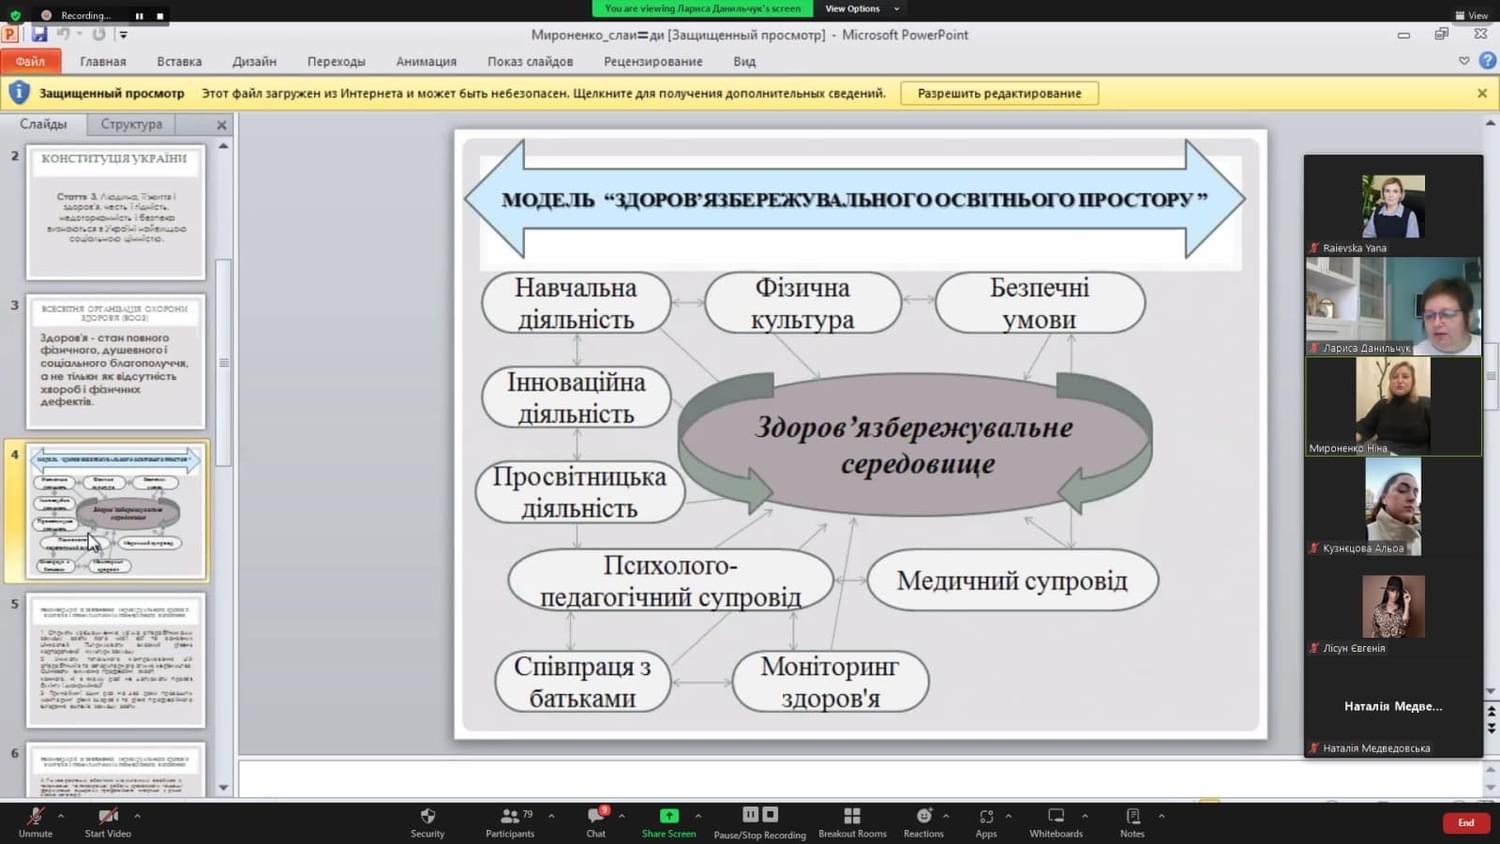Open the Chat panel

[x=596, y=816]
